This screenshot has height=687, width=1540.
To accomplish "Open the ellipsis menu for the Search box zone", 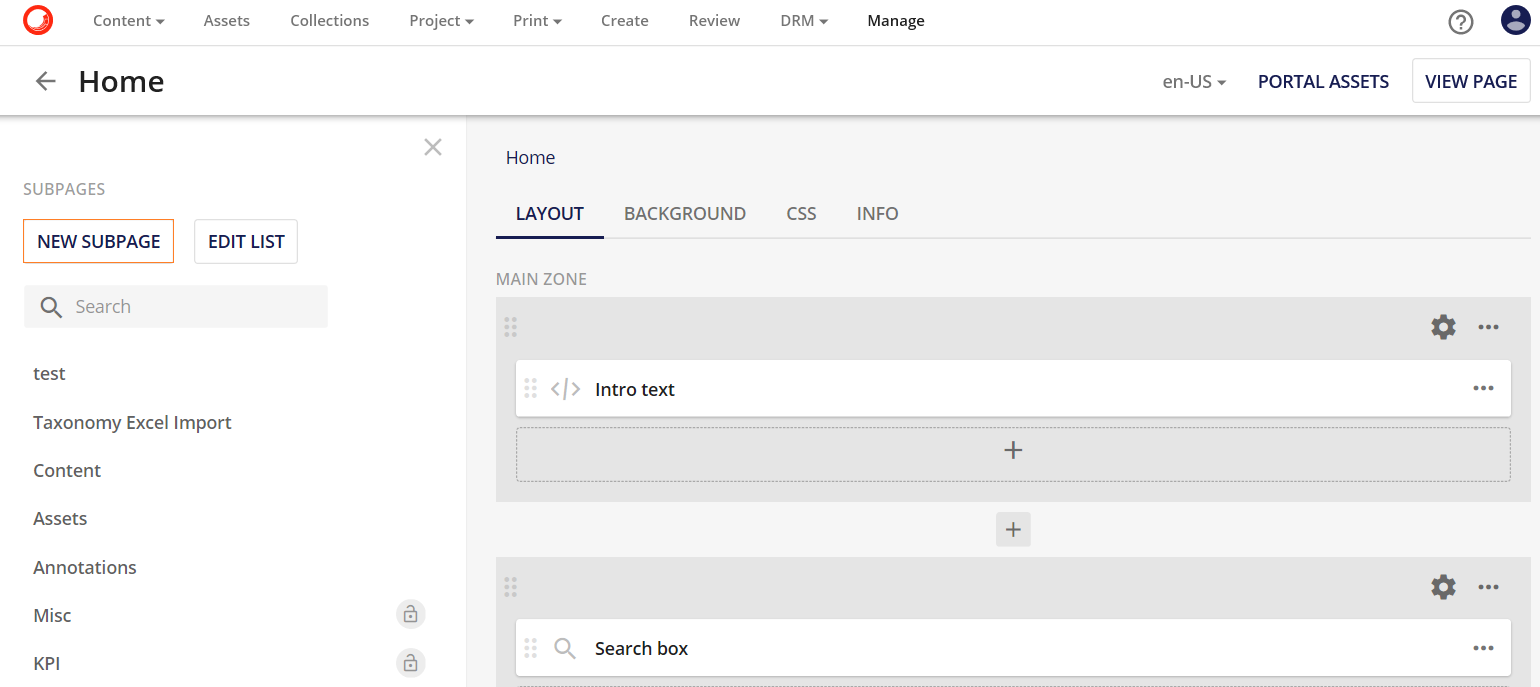I will pos(1488,587).
